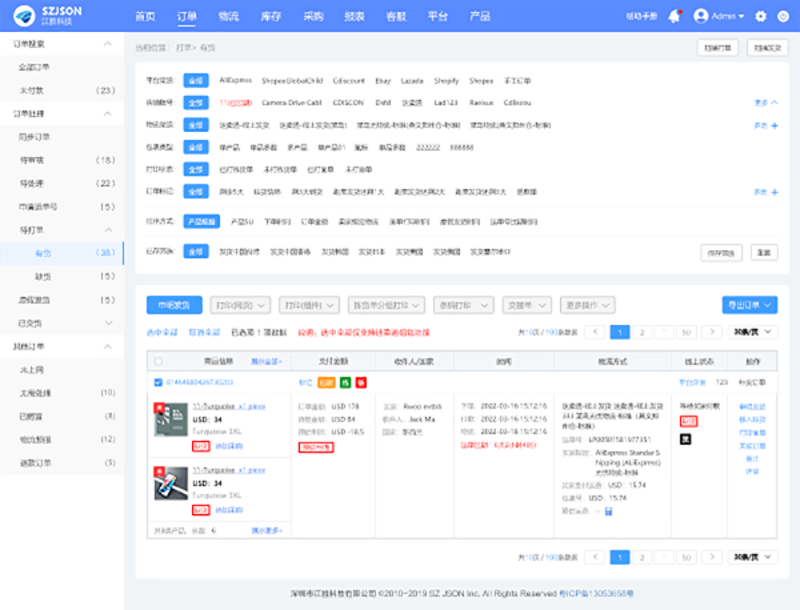Image resolution: width=800 pixels, height=610 pixels.
Task: Uncheck the order 814648804267 row checkbox
Action: click(x=158, y=382)
